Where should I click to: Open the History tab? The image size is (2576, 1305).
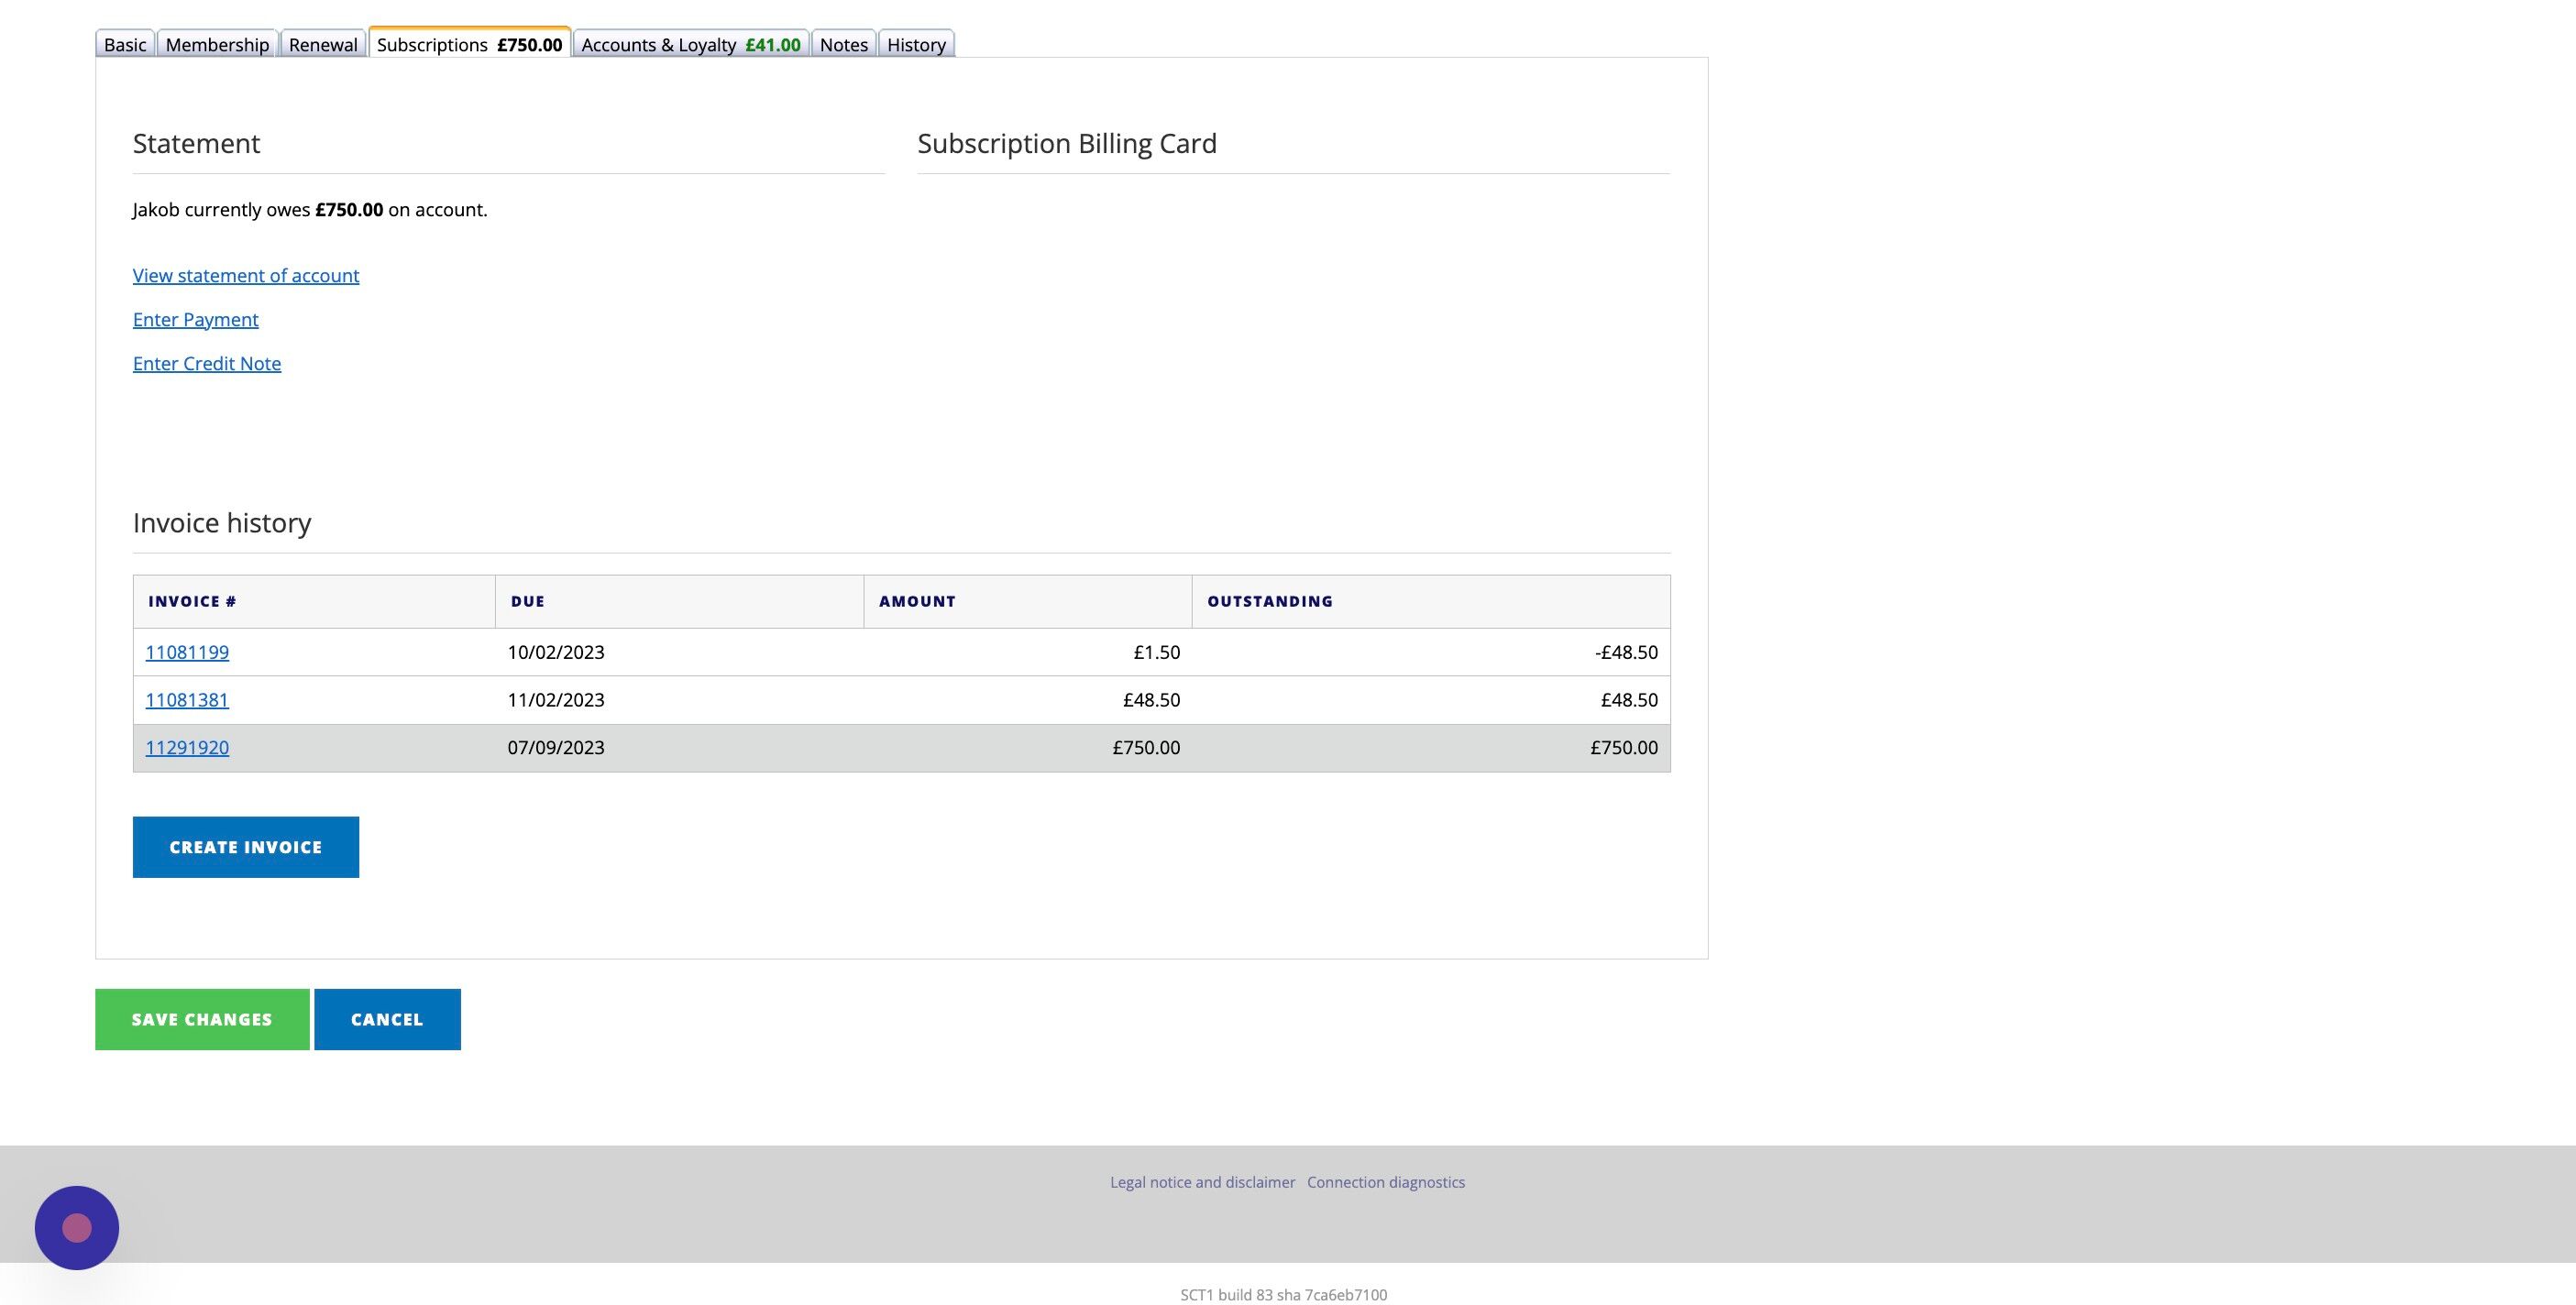916,45
